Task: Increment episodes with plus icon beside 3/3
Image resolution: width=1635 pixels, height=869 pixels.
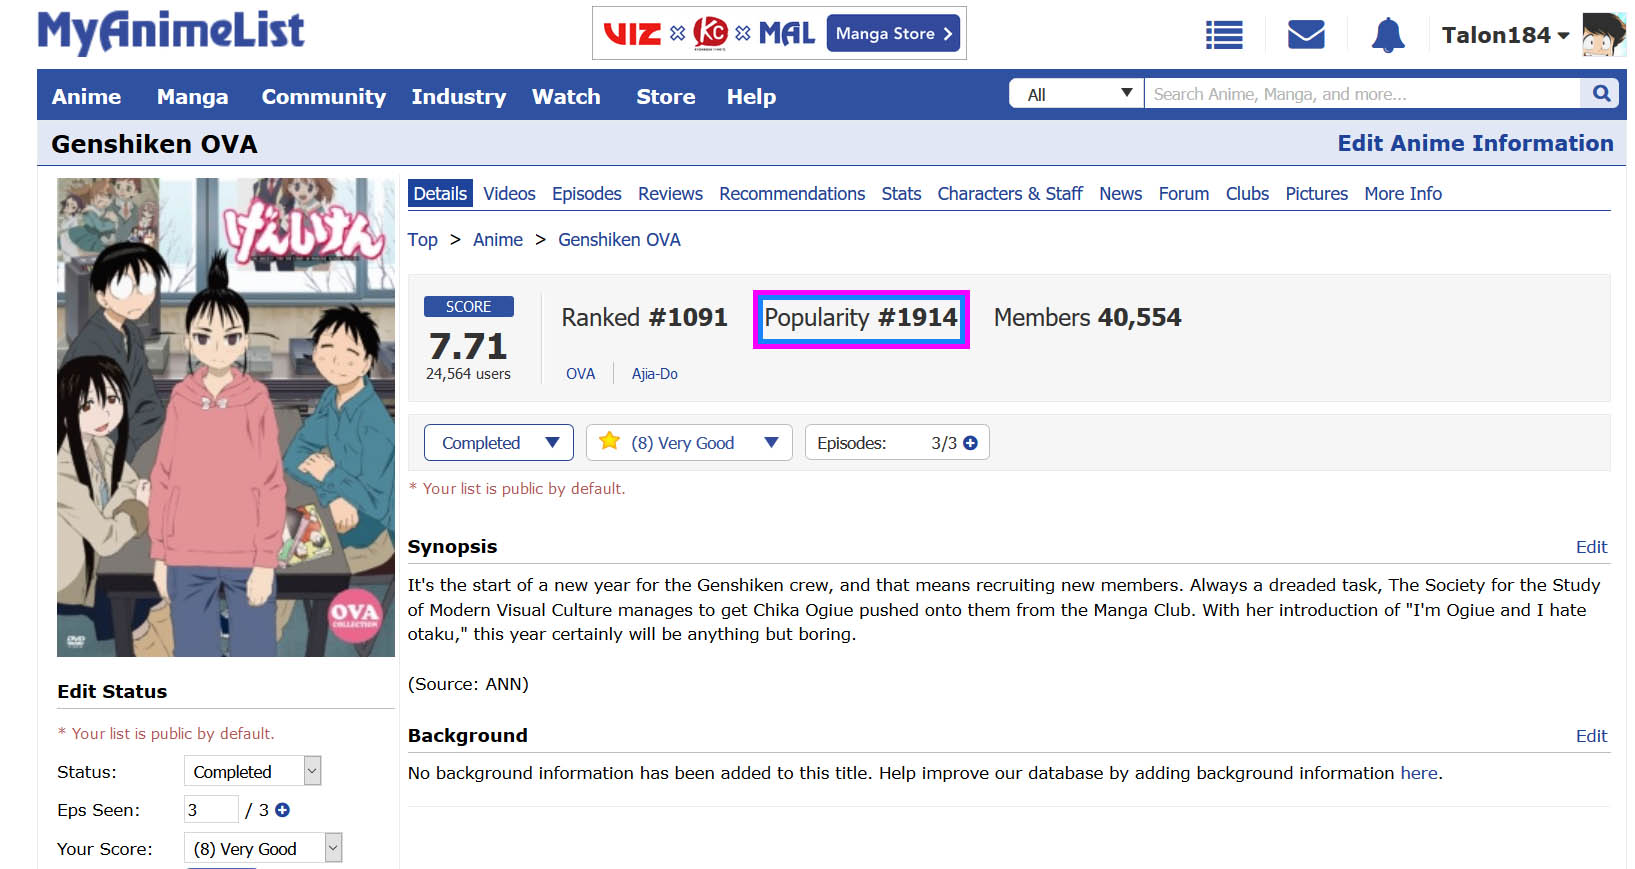Action: [x=970, y=443]
